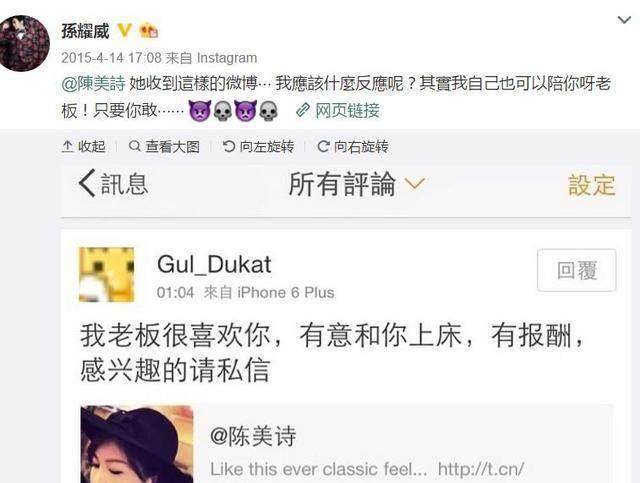Open the 网页链接 web link
Viewport: 640px width, 483px height.
(347, 110)
